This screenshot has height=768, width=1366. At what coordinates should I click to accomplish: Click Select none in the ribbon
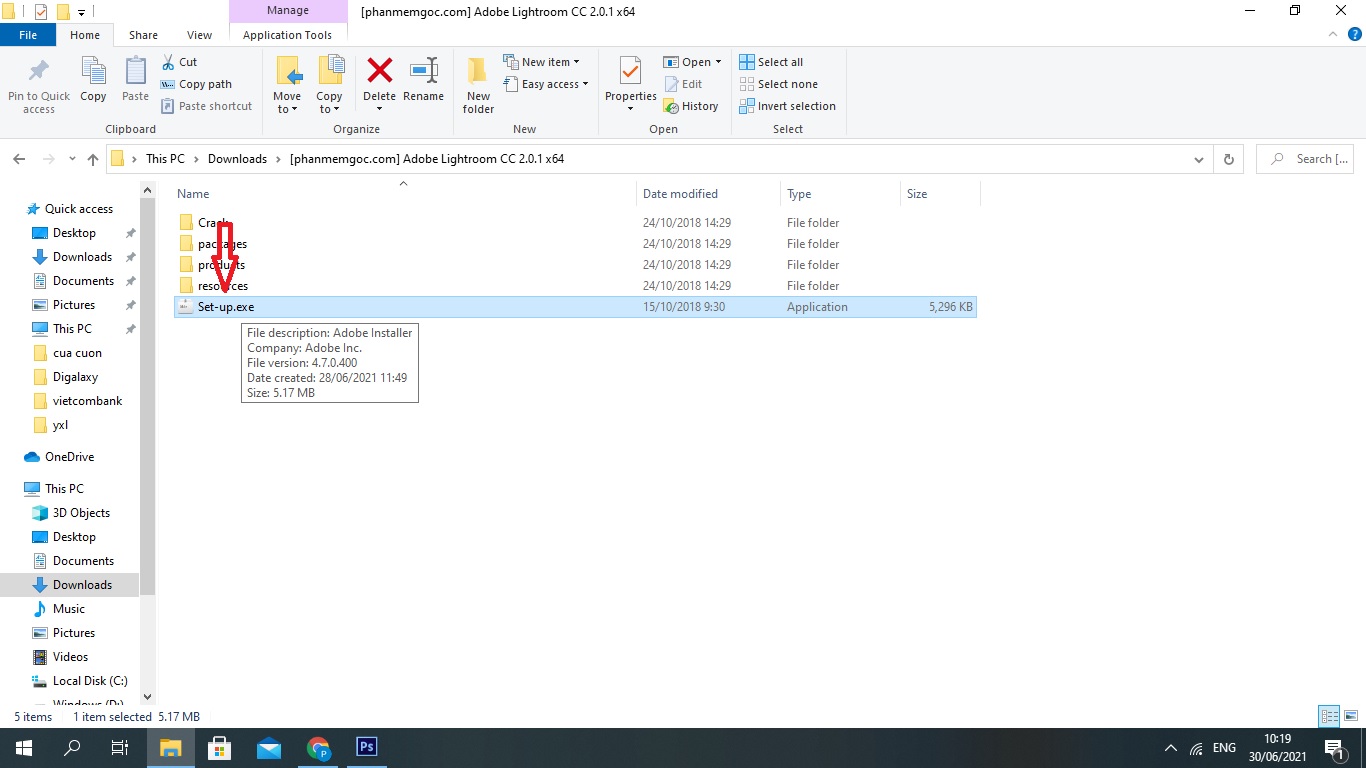click(x=778, y=84)
